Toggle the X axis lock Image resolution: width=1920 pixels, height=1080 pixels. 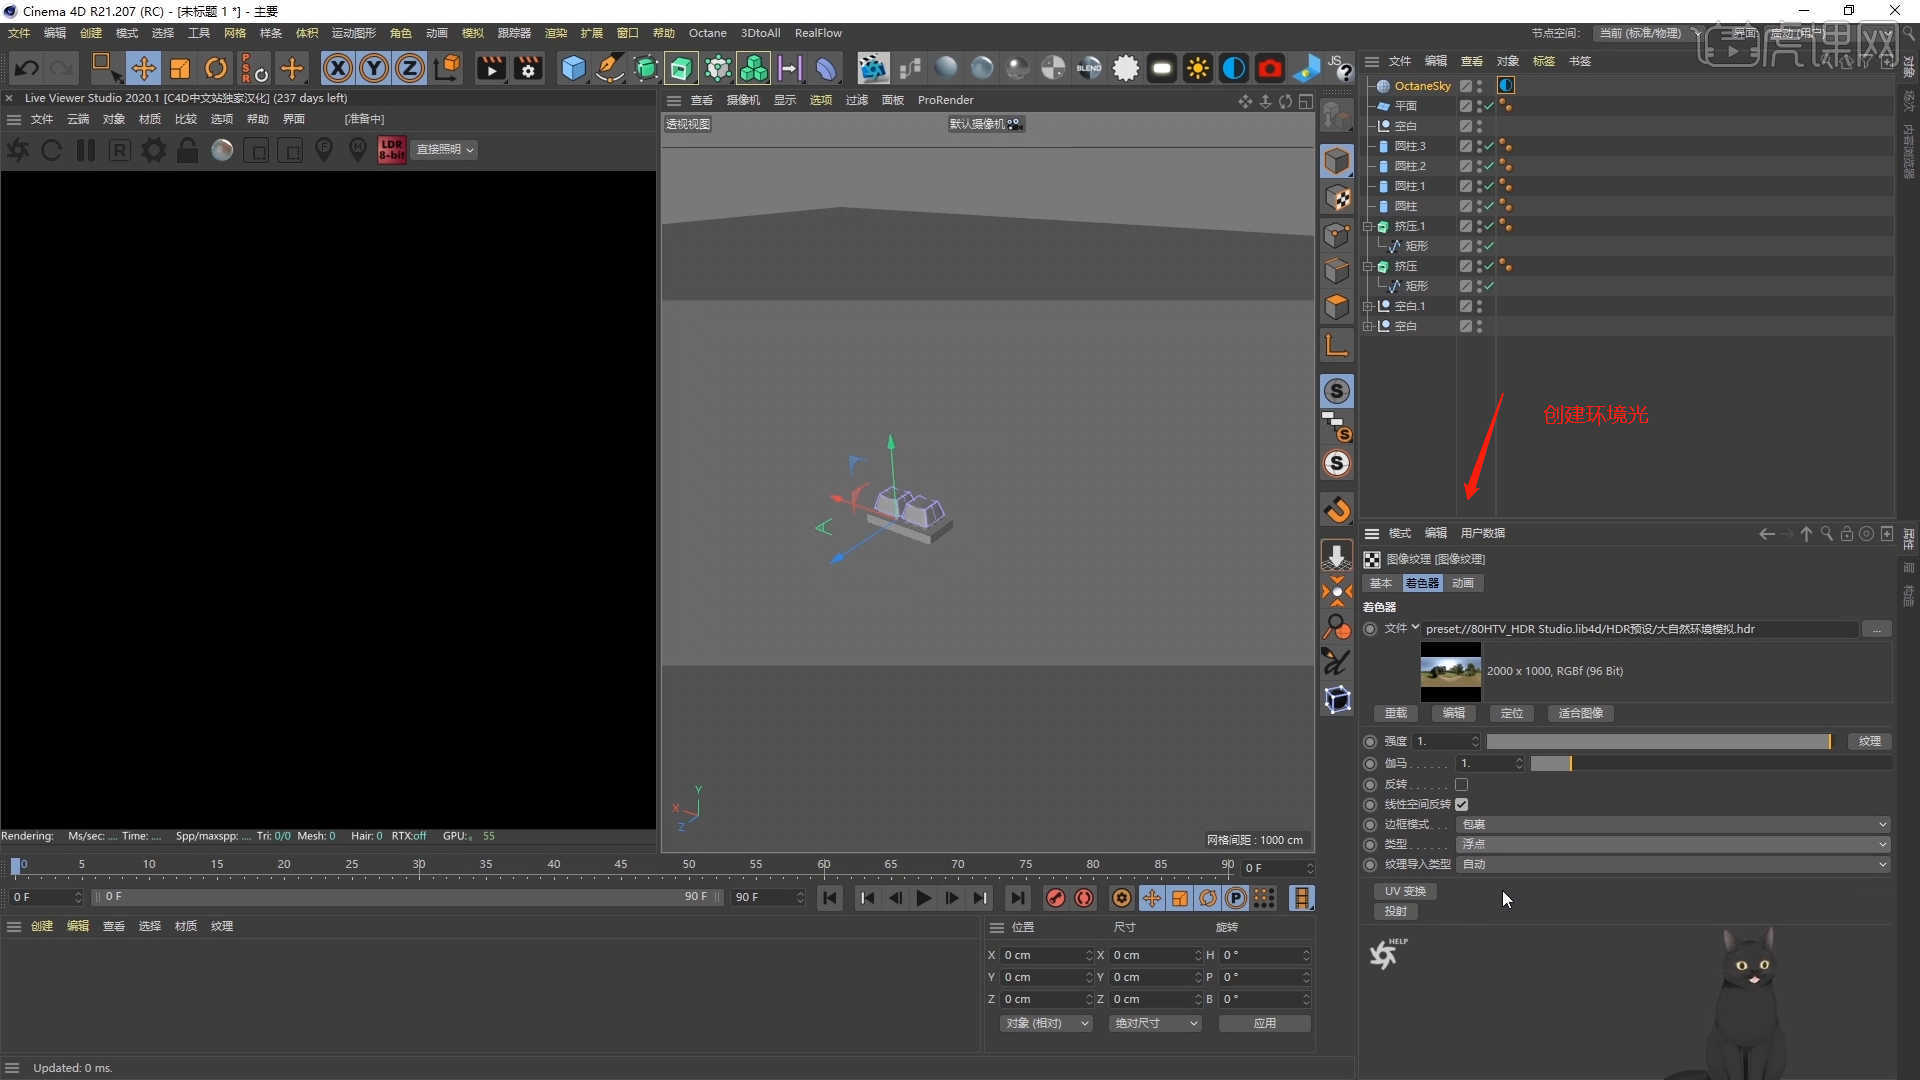pos(338,68)
